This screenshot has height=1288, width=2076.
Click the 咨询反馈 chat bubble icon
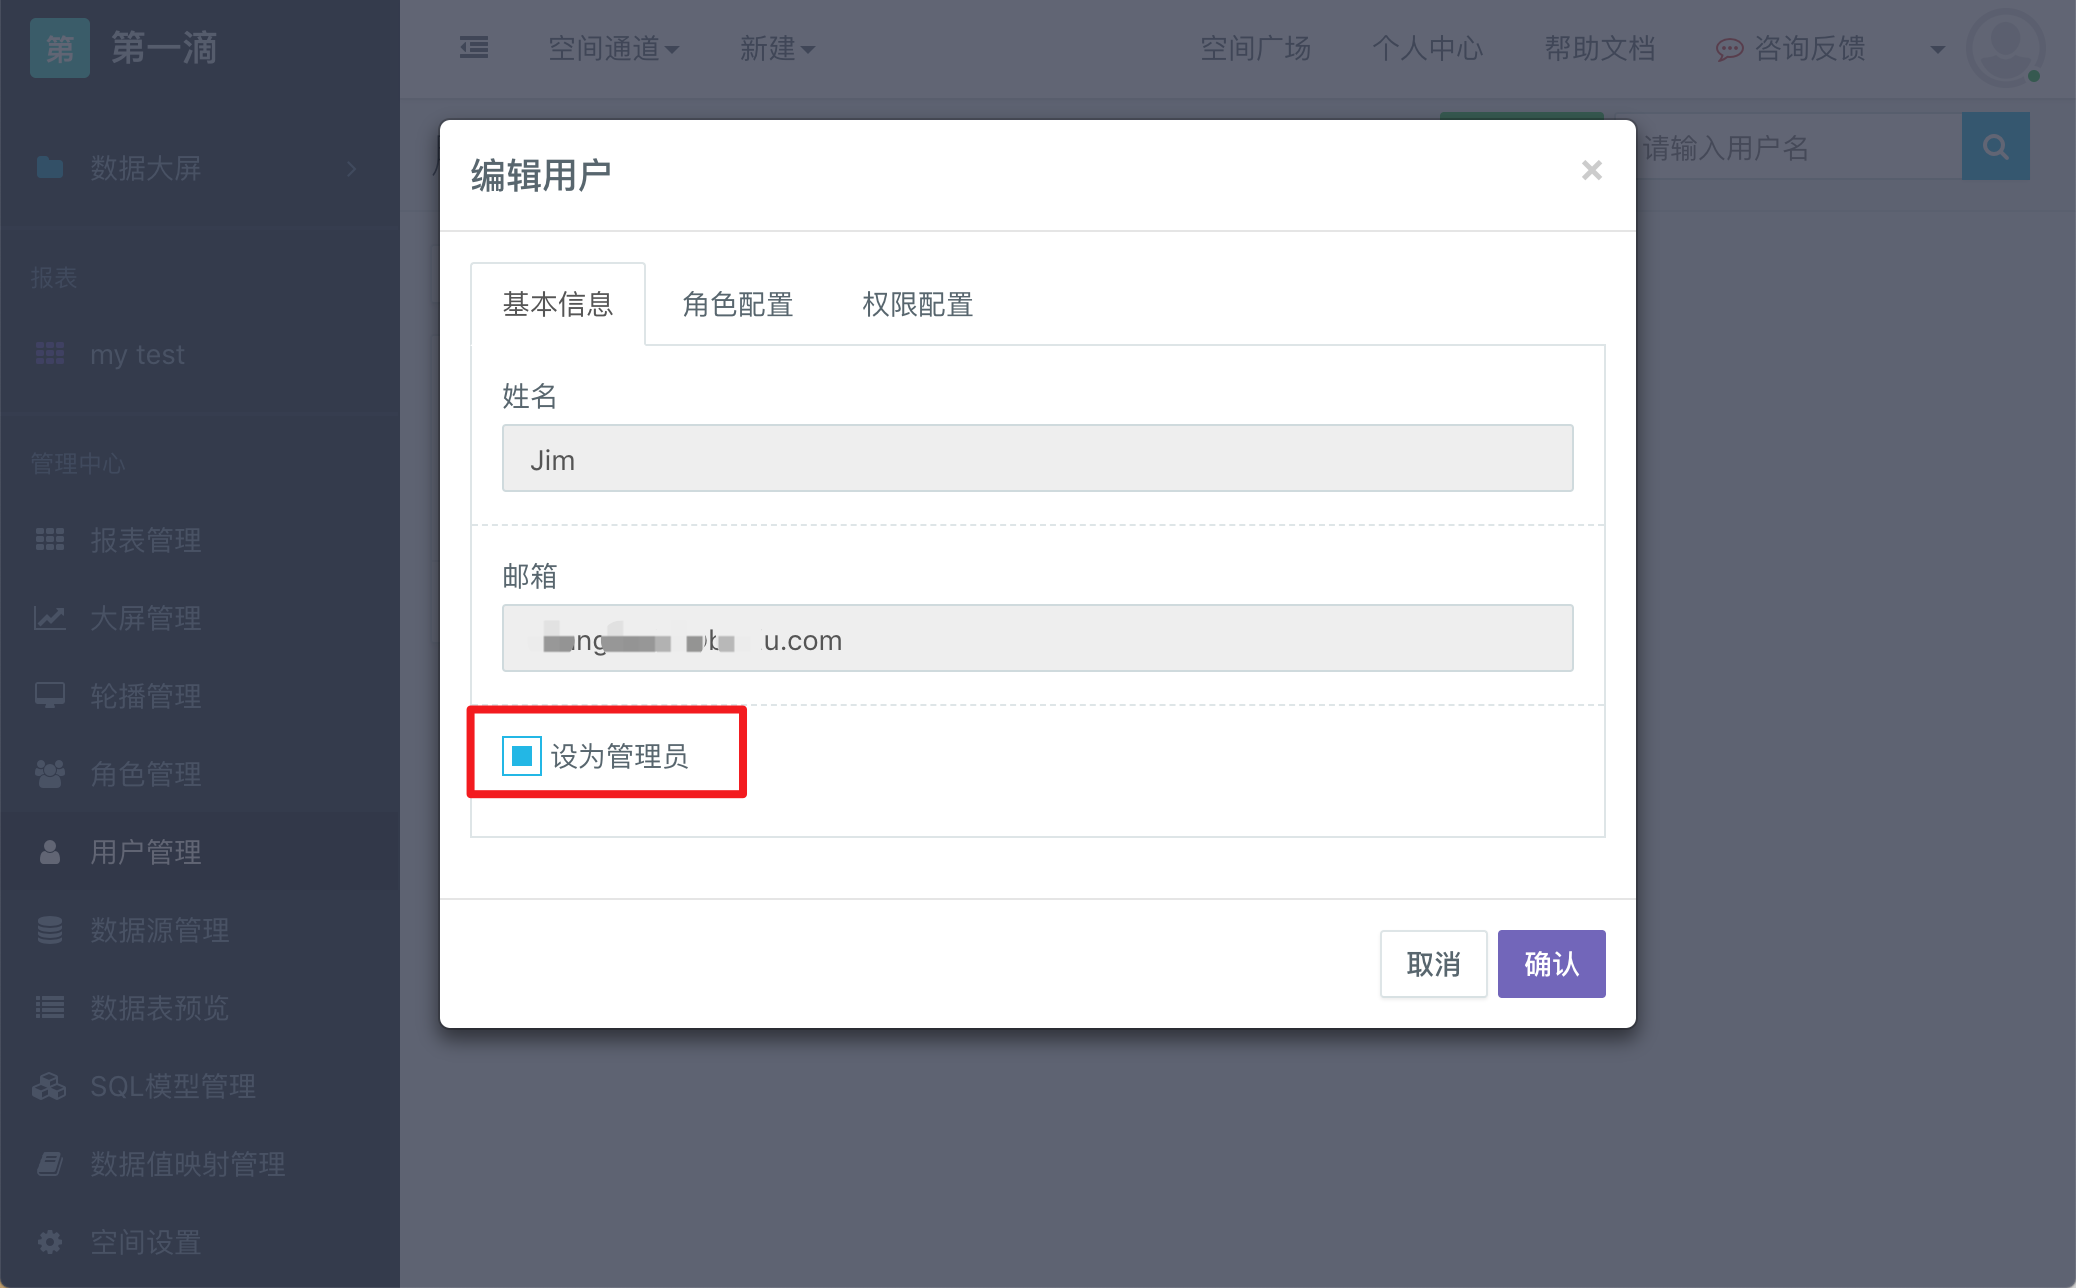click(x=1729, y=49)
